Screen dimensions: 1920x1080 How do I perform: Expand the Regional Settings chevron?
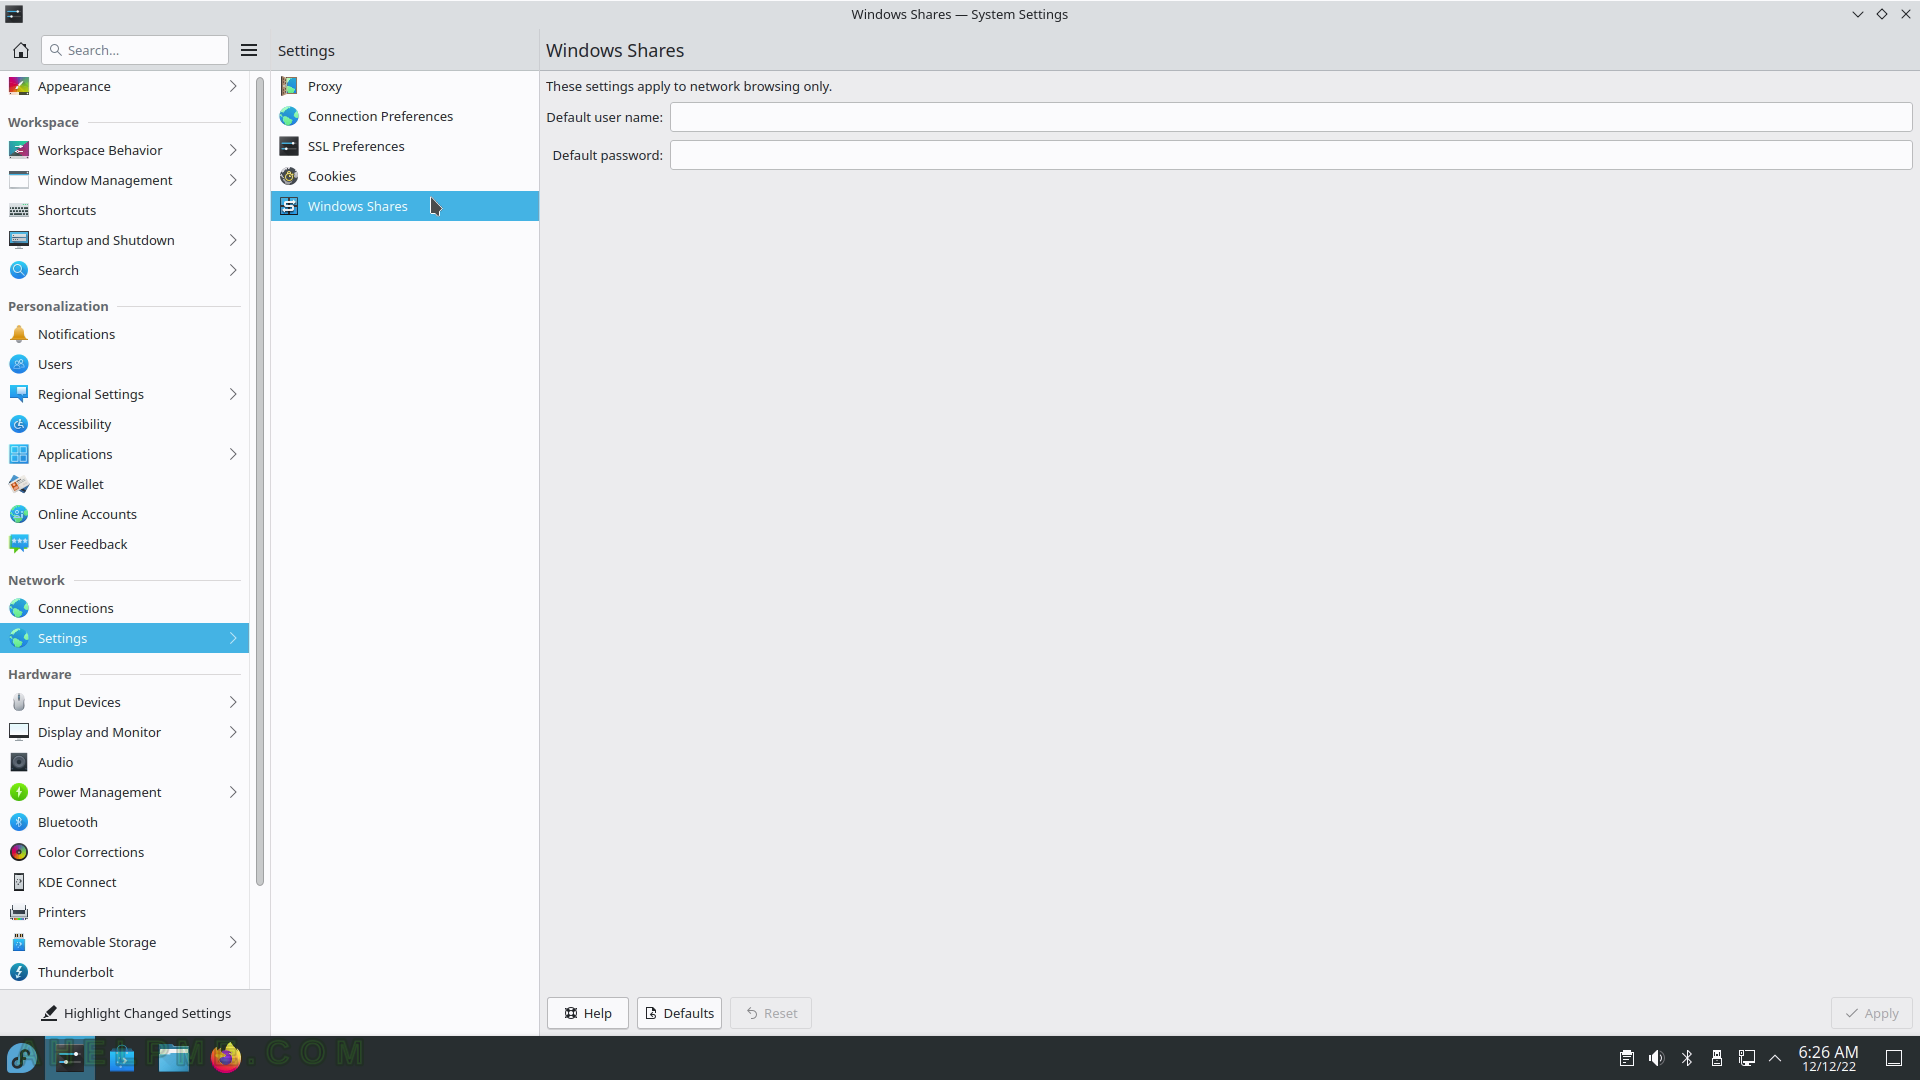click(233, 394)
